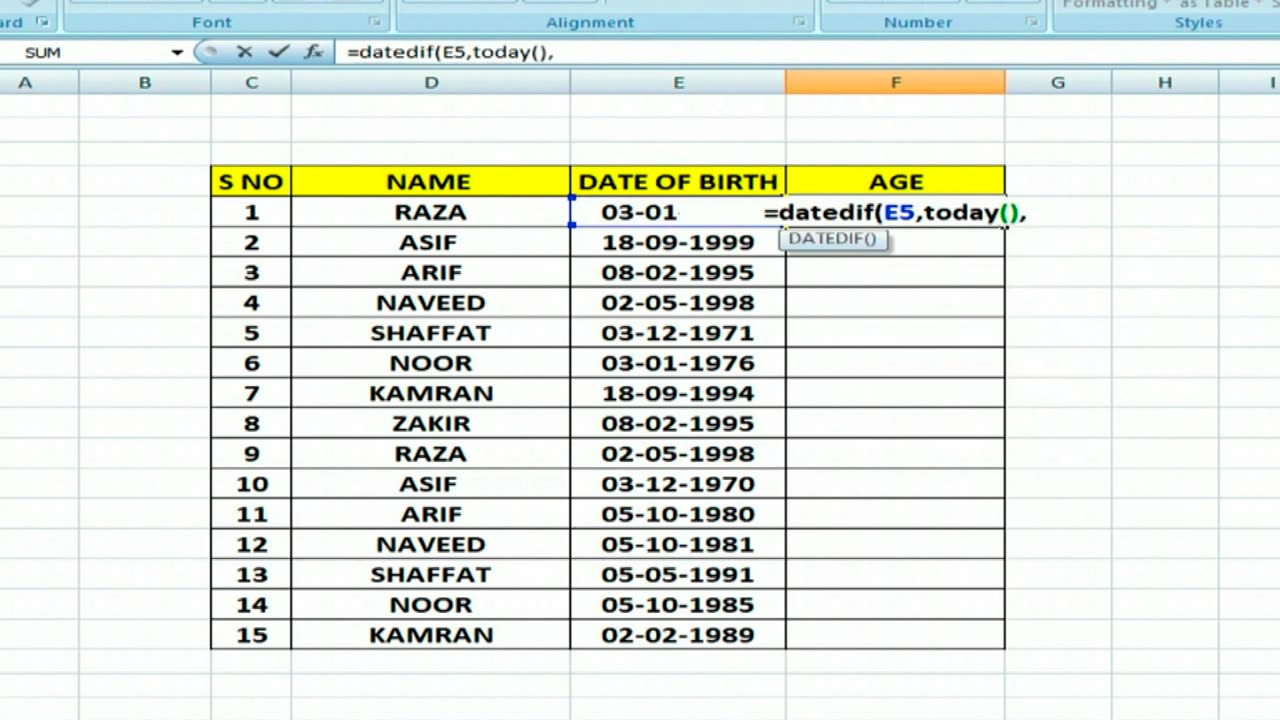The image size is (1280, 720).
Task: Select the referenced cell showing 03-01
Action: tap(678, 212)
